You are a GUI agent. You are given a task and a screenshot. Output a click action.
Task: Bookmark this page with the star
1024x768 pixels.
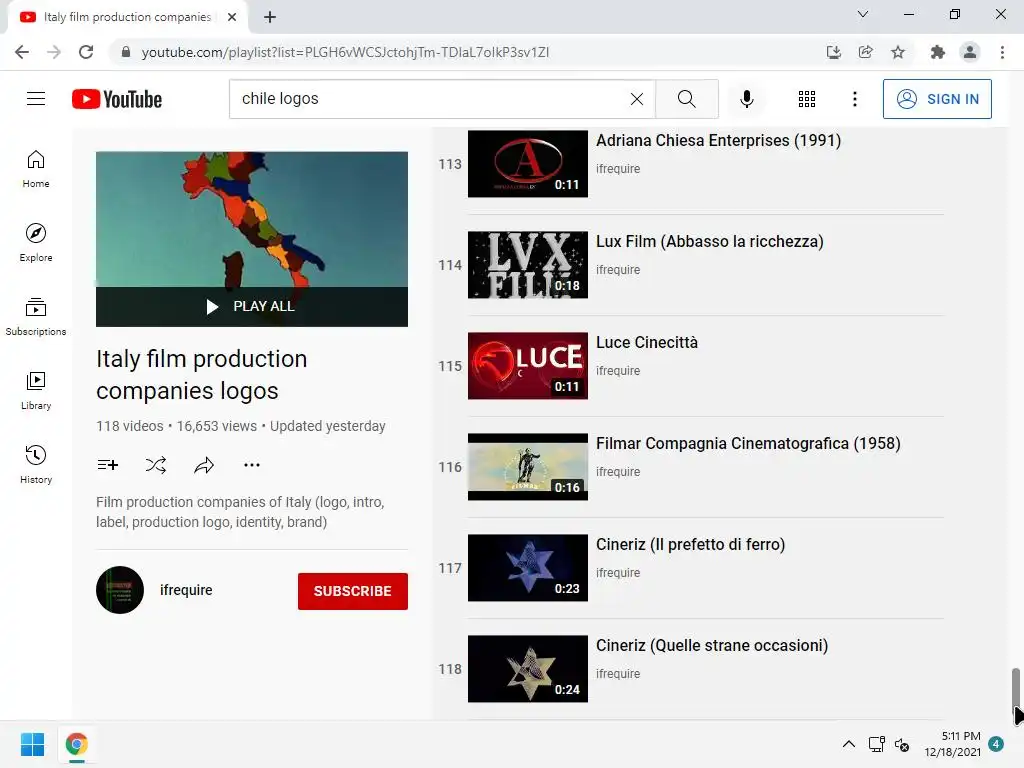(x=898, y=52)
